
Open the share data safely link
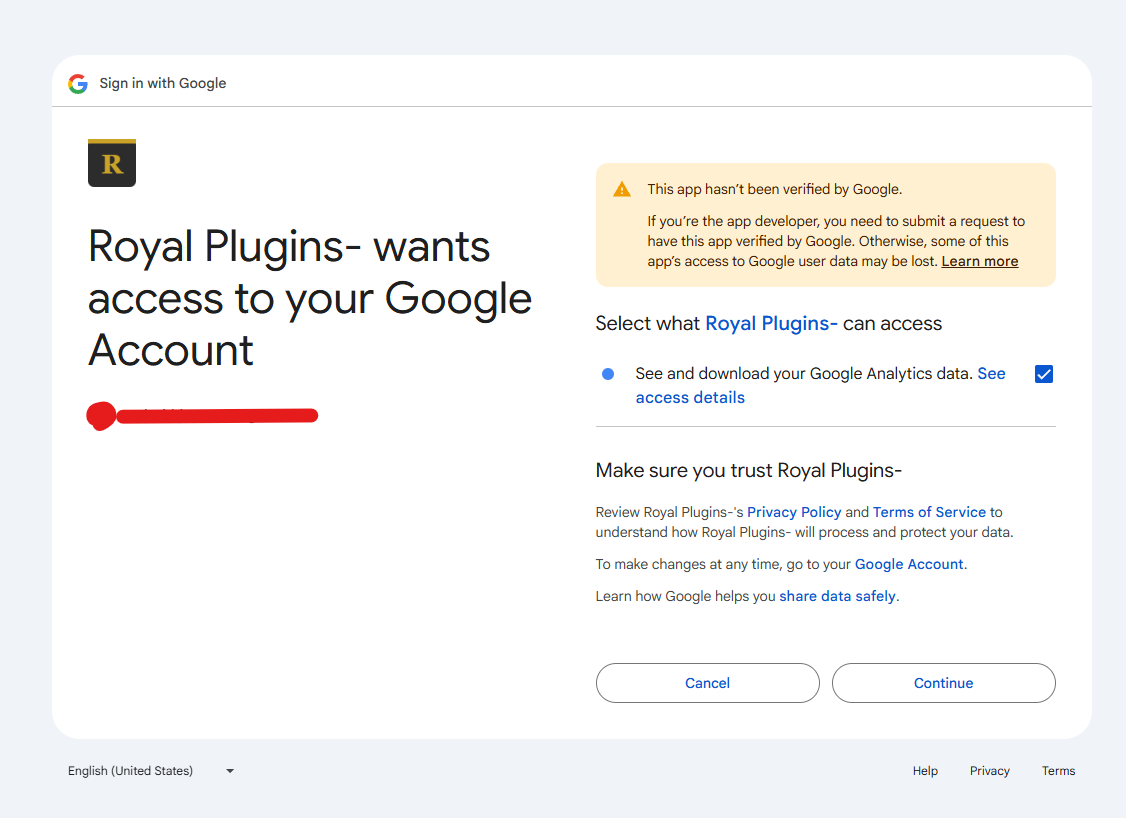click(837, 596)
